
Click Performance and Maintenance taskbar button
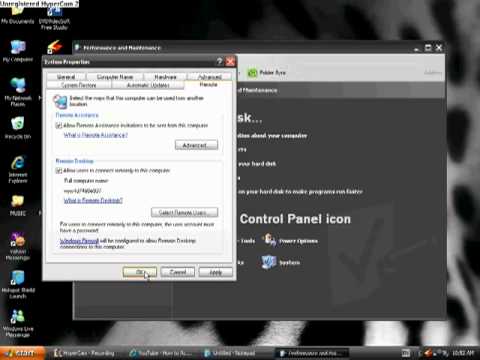pyautogui.click(x=311, y=353)
